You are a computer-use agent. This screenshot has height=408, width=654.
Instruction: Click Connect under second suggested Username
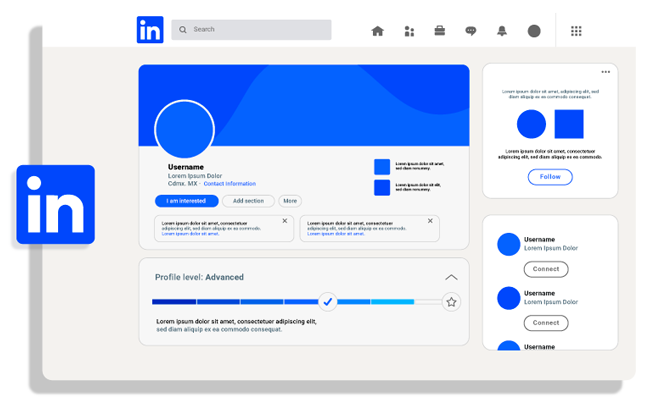[546, 323]
